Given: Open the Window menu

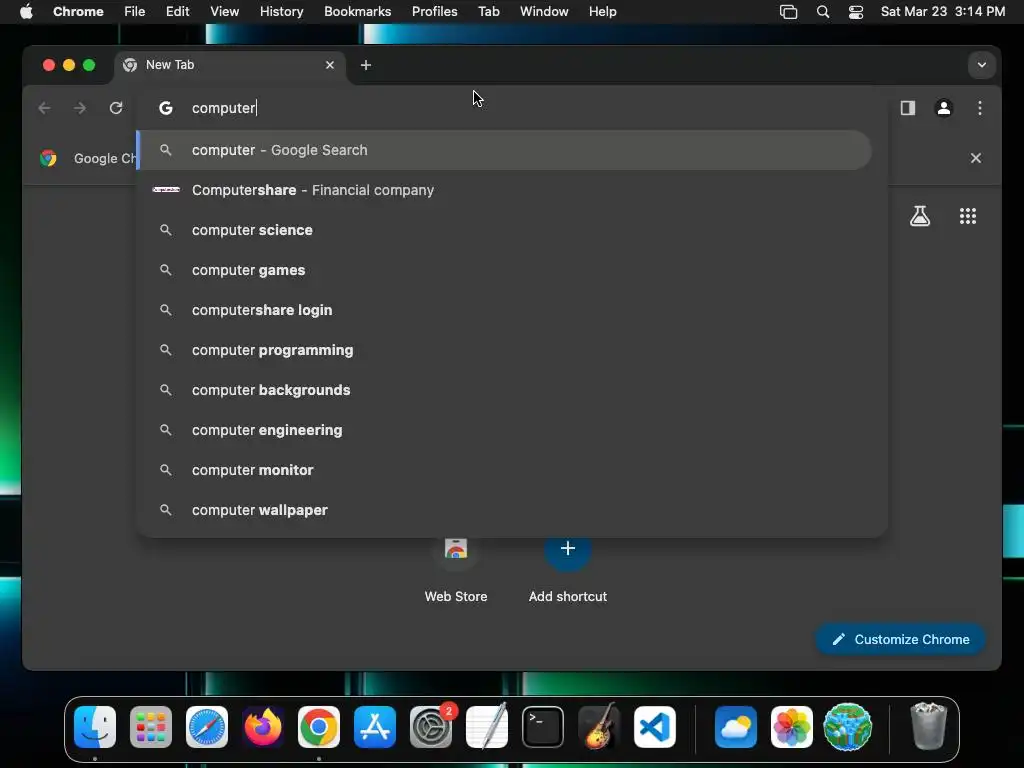Looking at the screenshot, I should [x=544, y=11].
